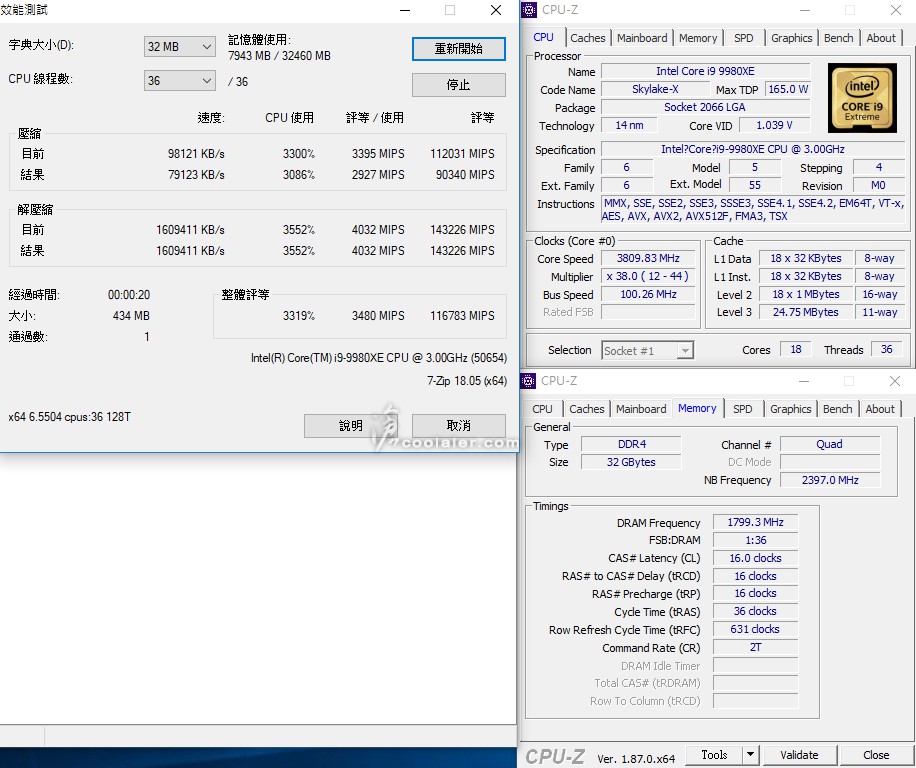Switch to Graphics tab in top CPU-Z window
Image resolution: width=916 pixels, height=768 pixels.
(x=792, y=38)
